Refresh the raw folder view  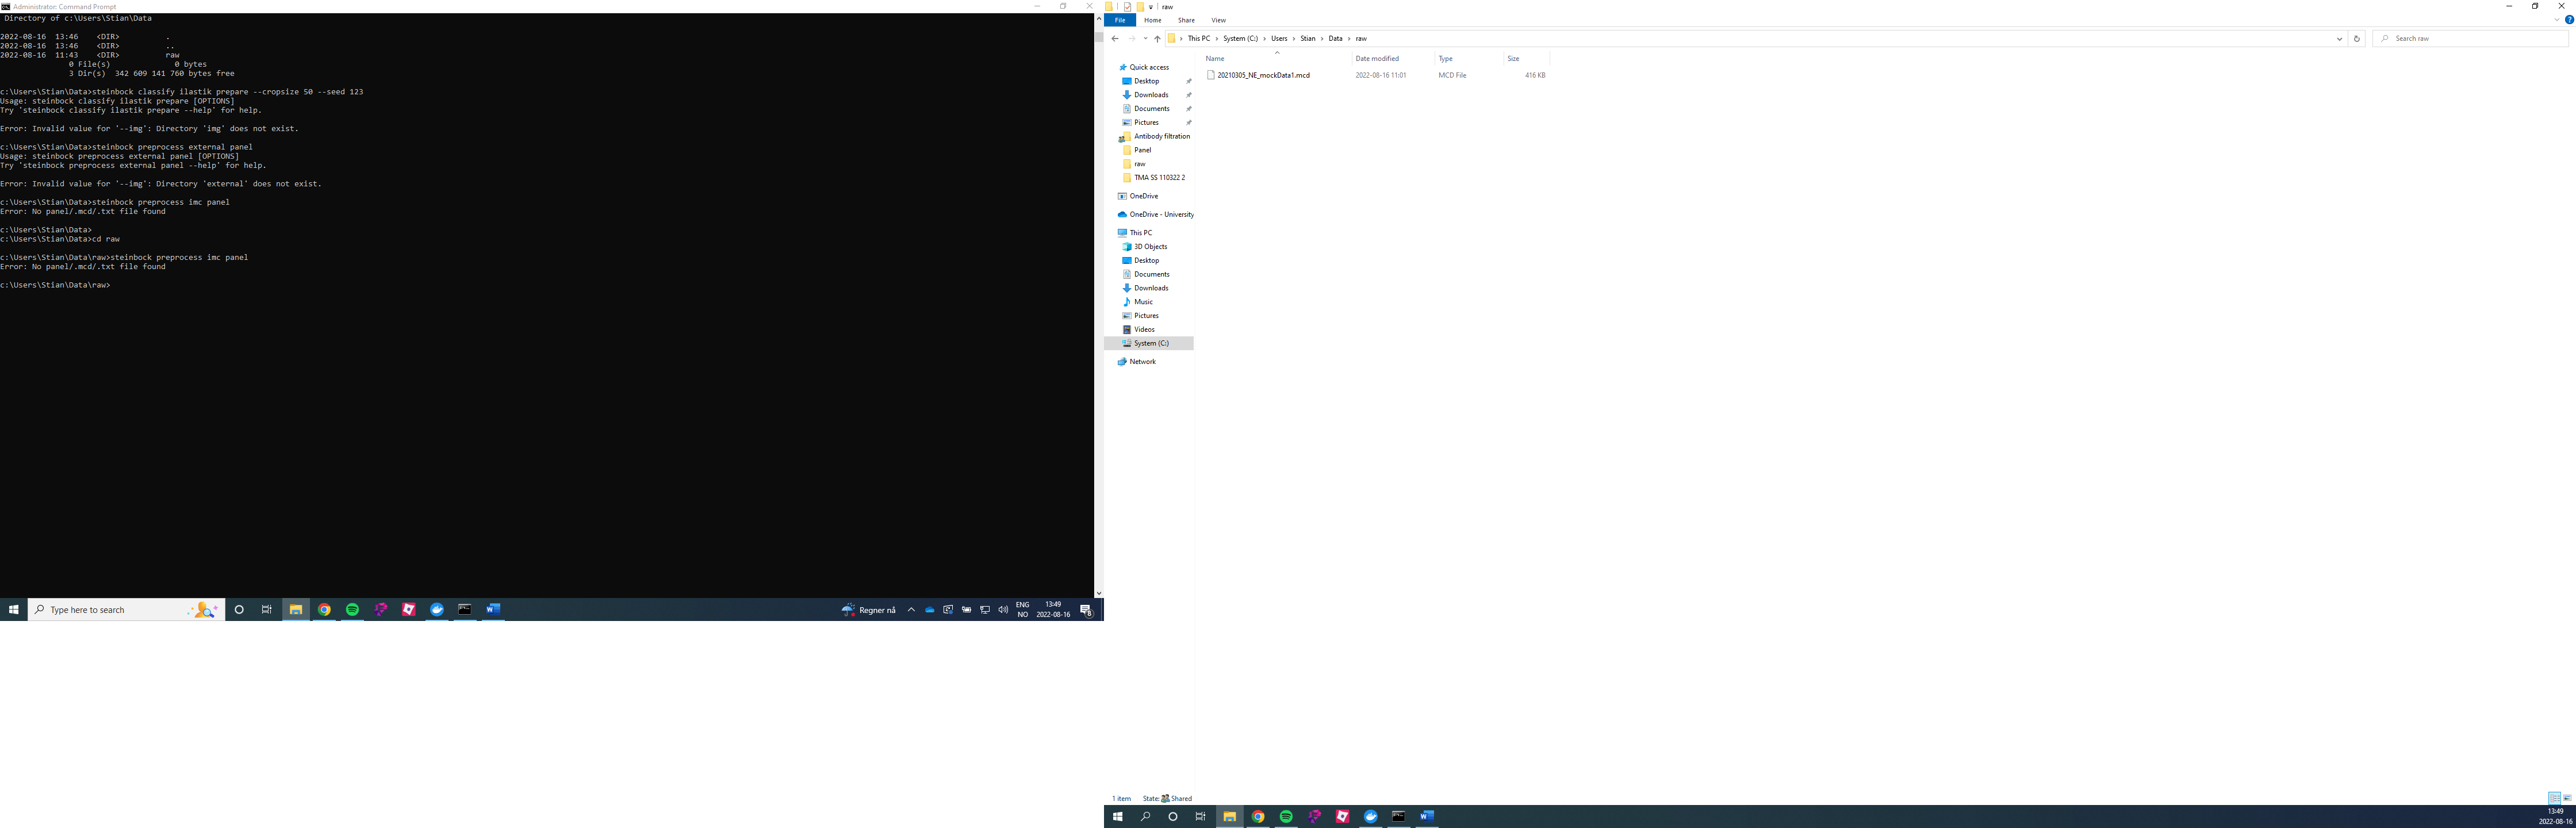click(x=2356, y=39)
